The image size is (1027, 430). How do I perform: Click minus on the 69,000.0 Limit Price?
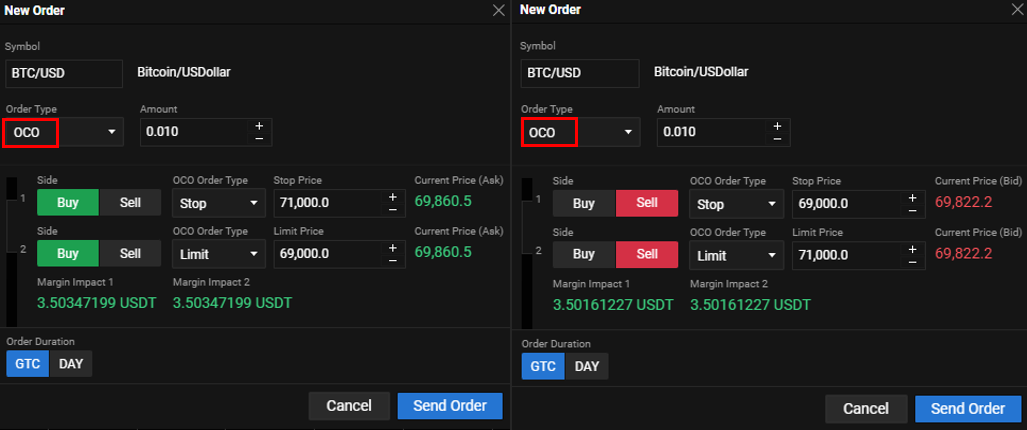[393, 261]
